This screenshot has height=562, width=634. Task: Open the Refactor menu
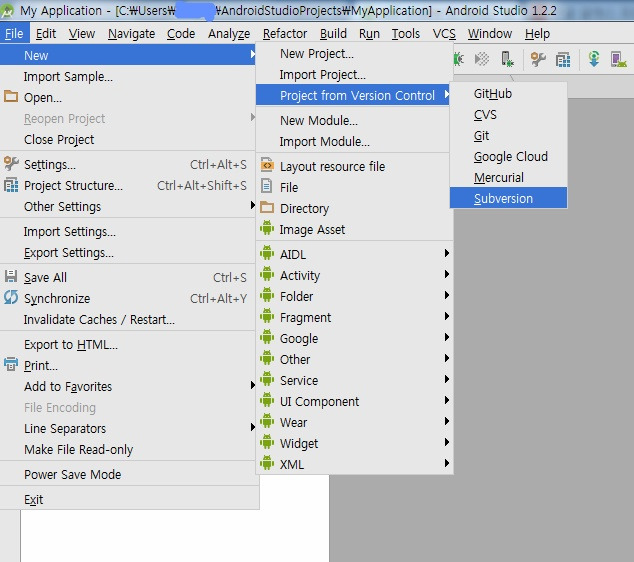pyautogui.click(x=285, y=34)
